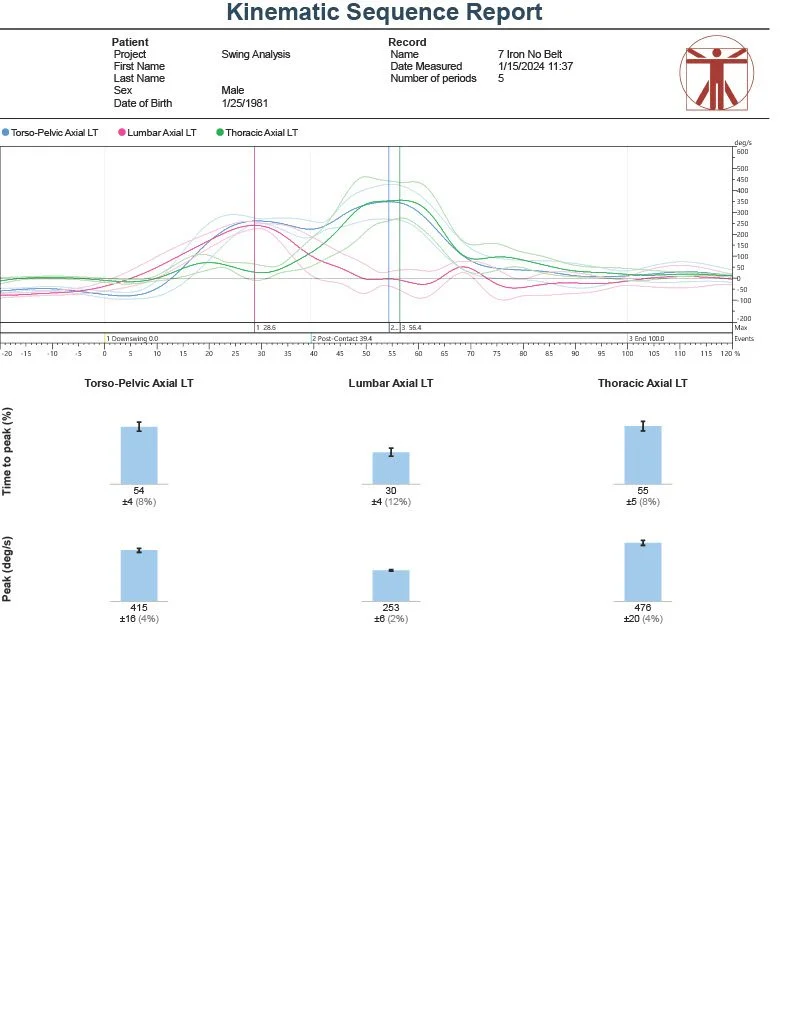The height and width of the screenshot is (1024, 791).
Task: Click the 28.6 max marker label
Action: pos(268,327)
